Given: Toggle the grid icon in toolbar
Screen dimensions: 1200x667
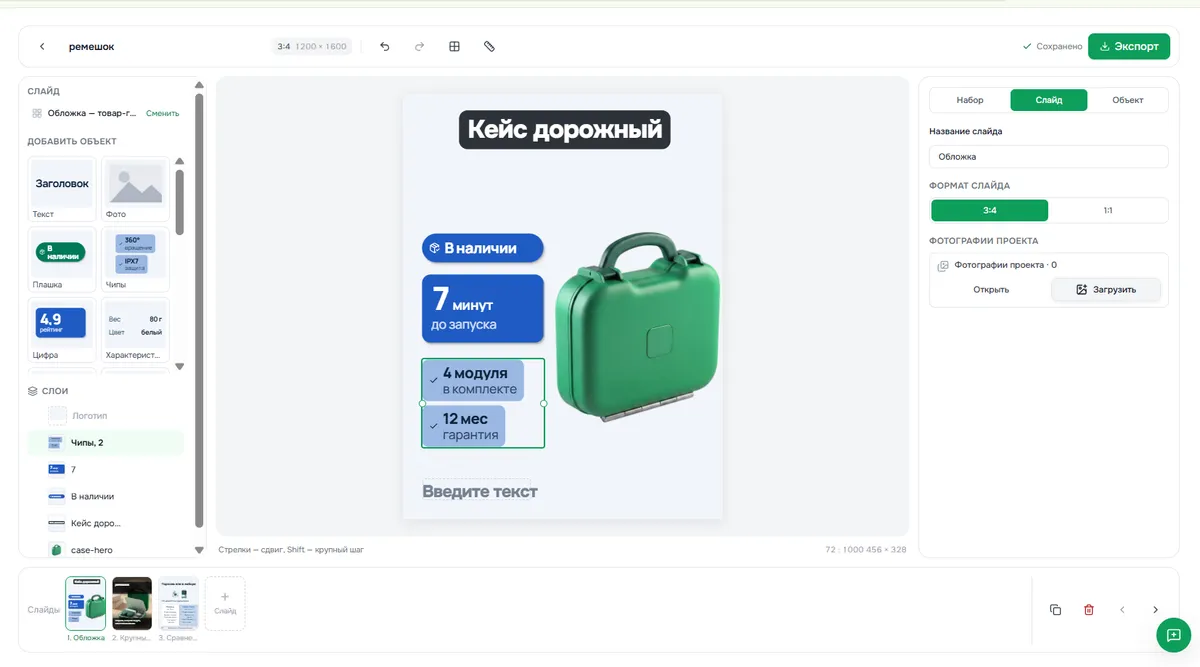Looking at the screenshot, I should (454, 46).
